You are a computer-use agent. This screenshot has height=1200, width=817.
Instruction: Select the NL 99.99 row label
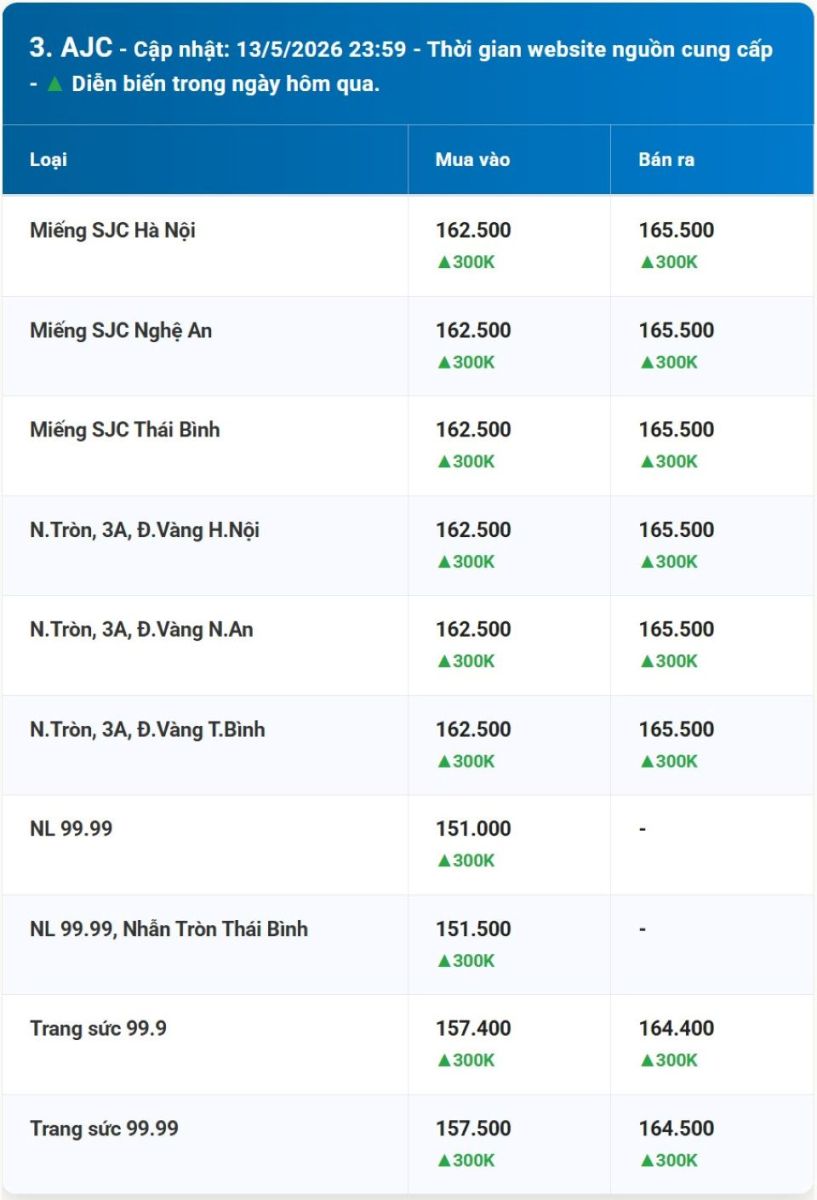(x=71, y=828)
